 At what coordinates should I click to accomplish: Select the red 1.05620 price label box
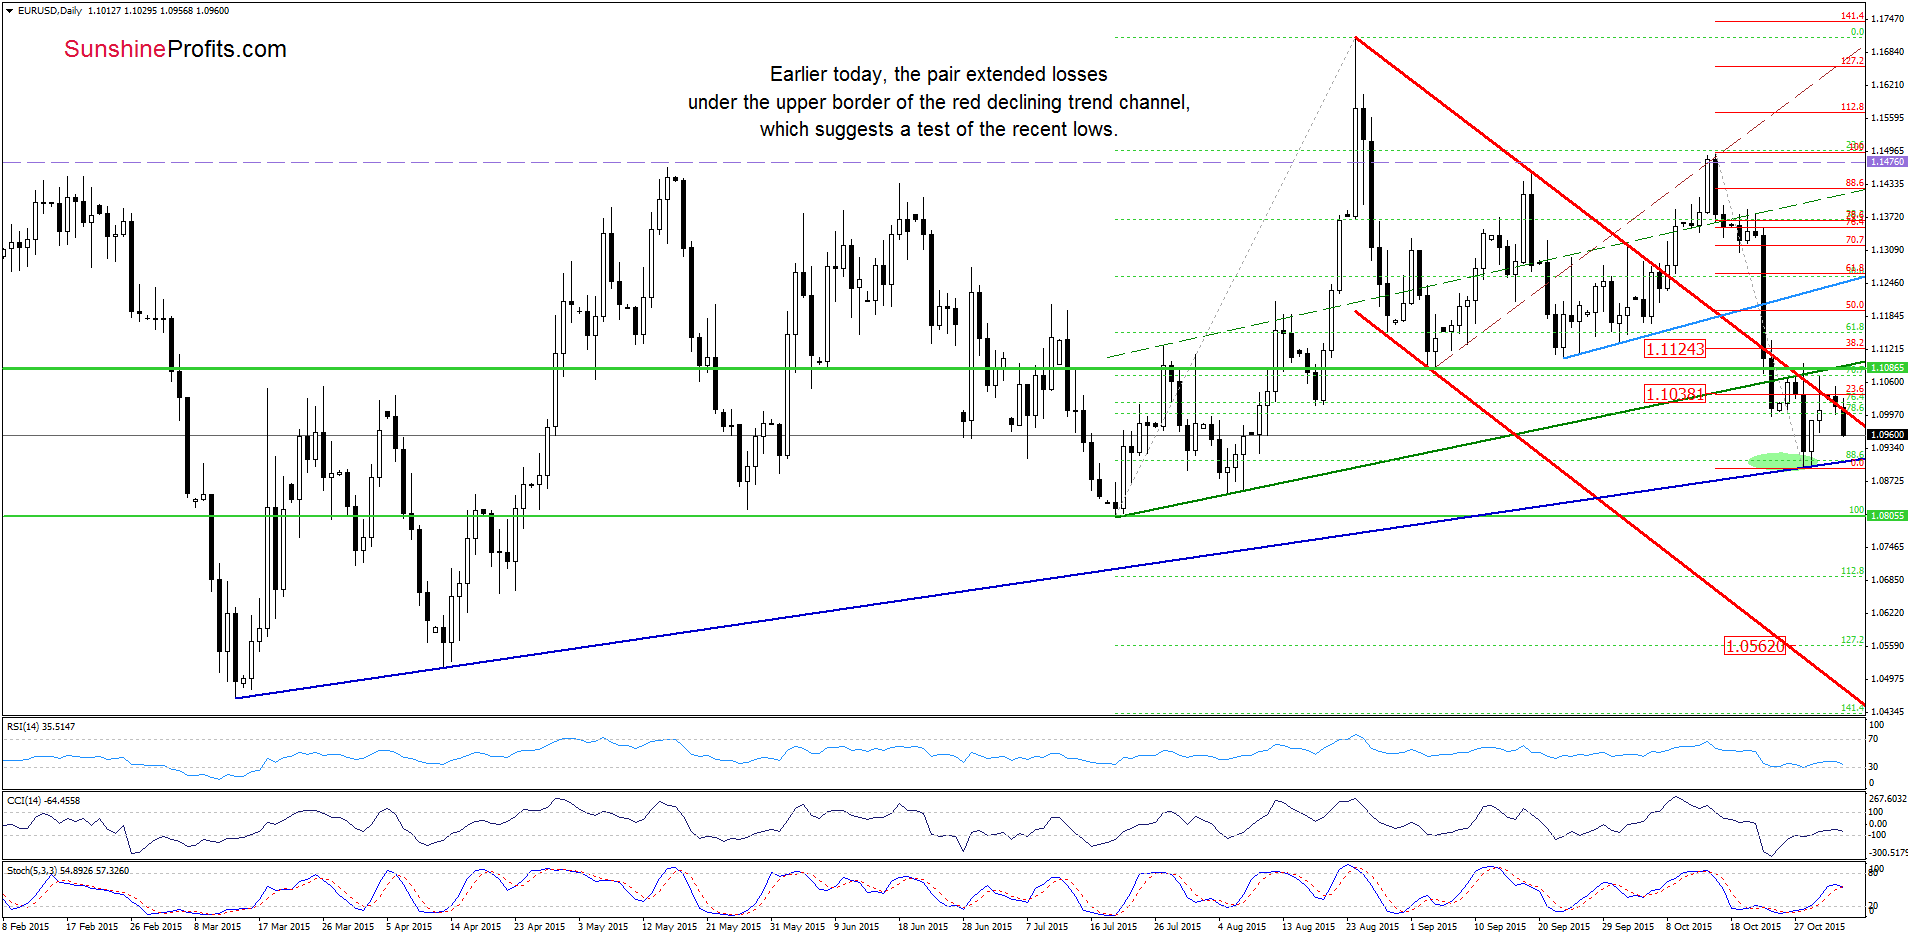tap(1755, 646)
